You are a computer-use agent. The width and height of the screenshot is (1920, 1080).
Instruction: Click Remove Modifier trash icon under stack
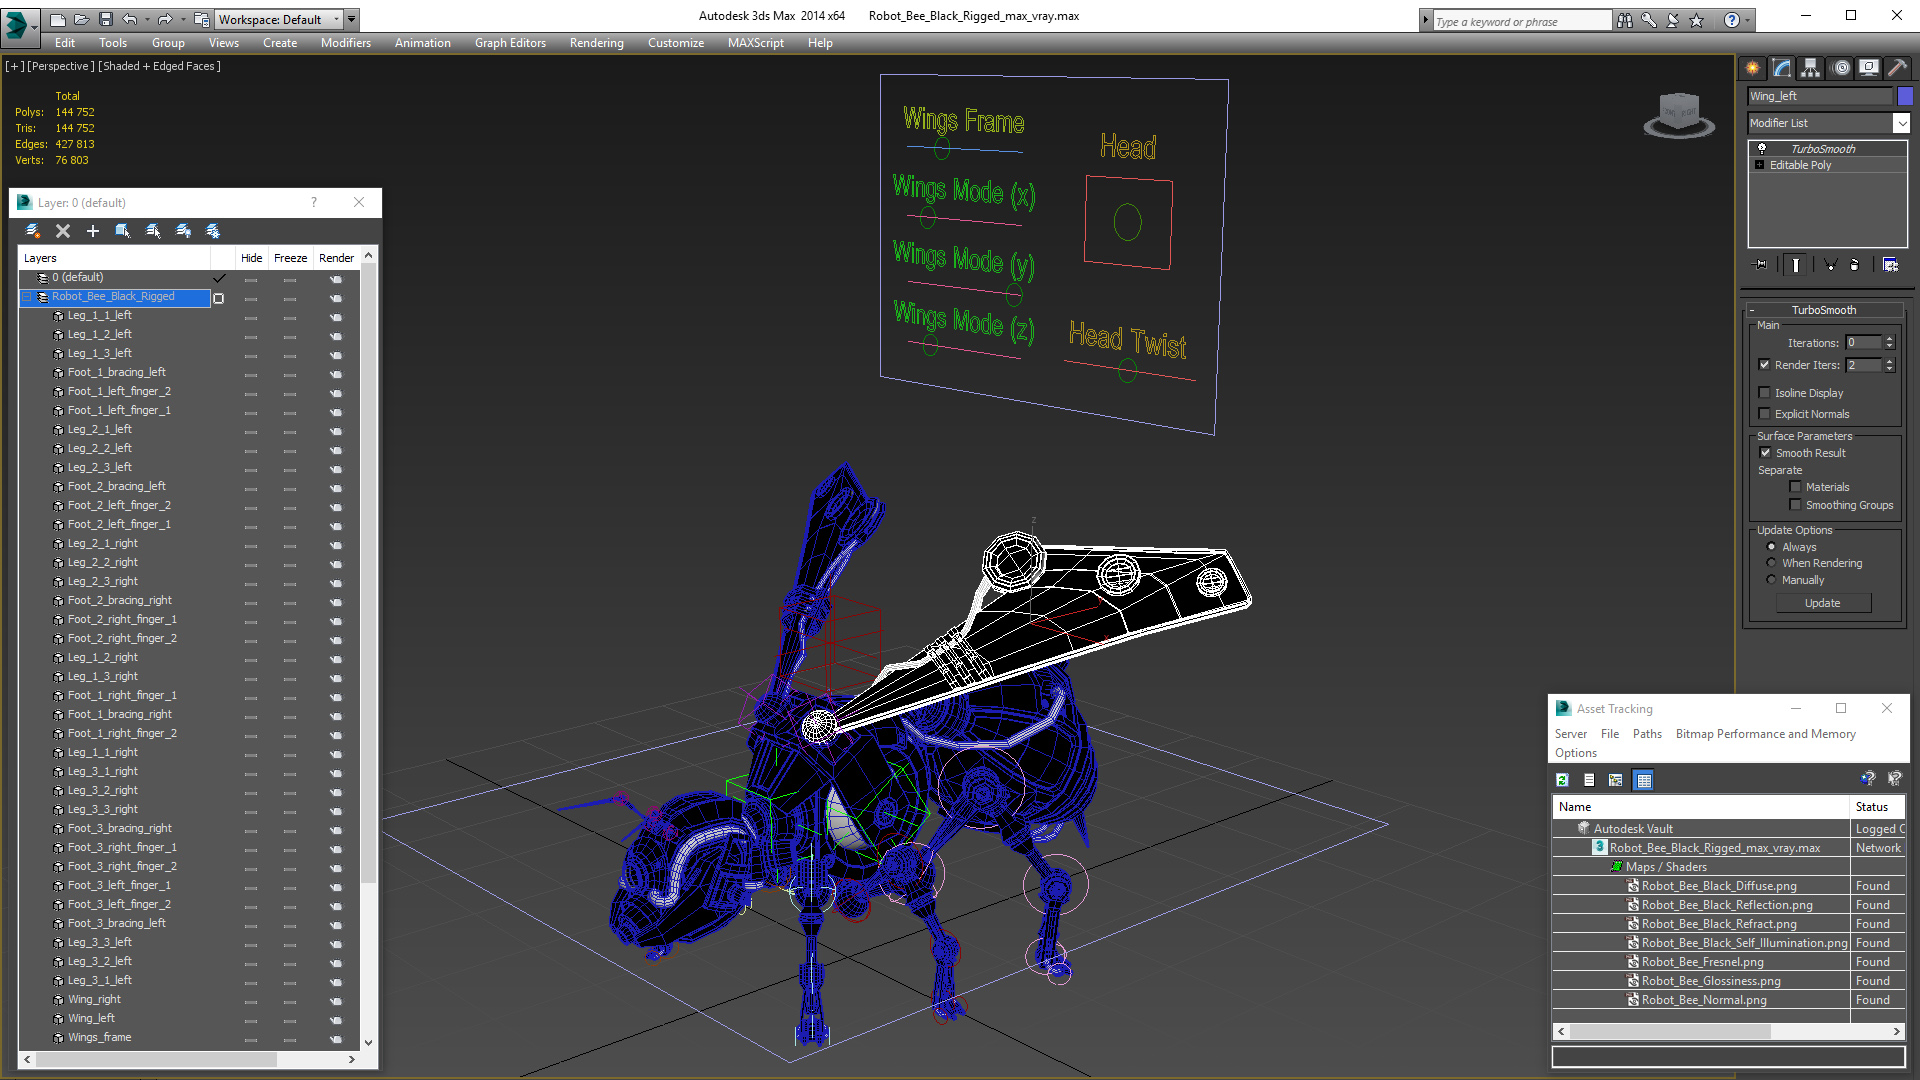[1855, 265]
